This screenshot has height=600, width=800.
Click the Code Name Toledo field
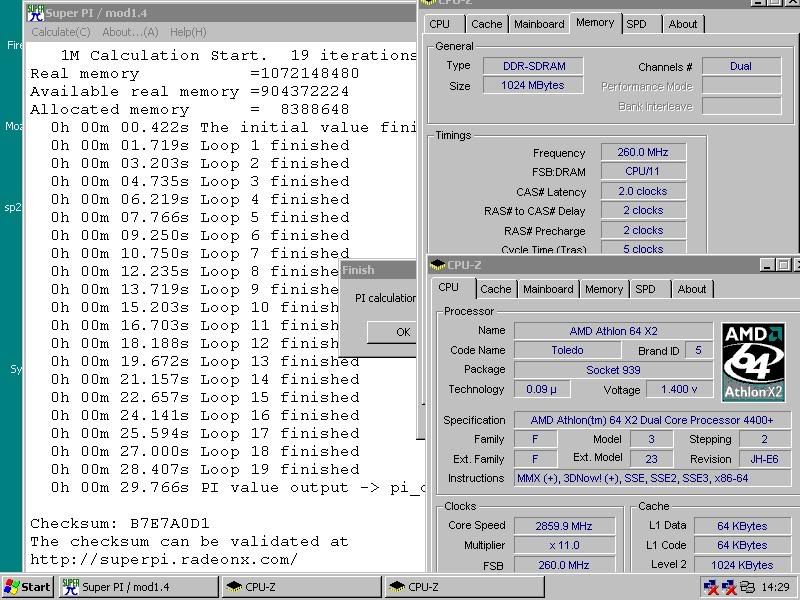[x=567, y=350]
